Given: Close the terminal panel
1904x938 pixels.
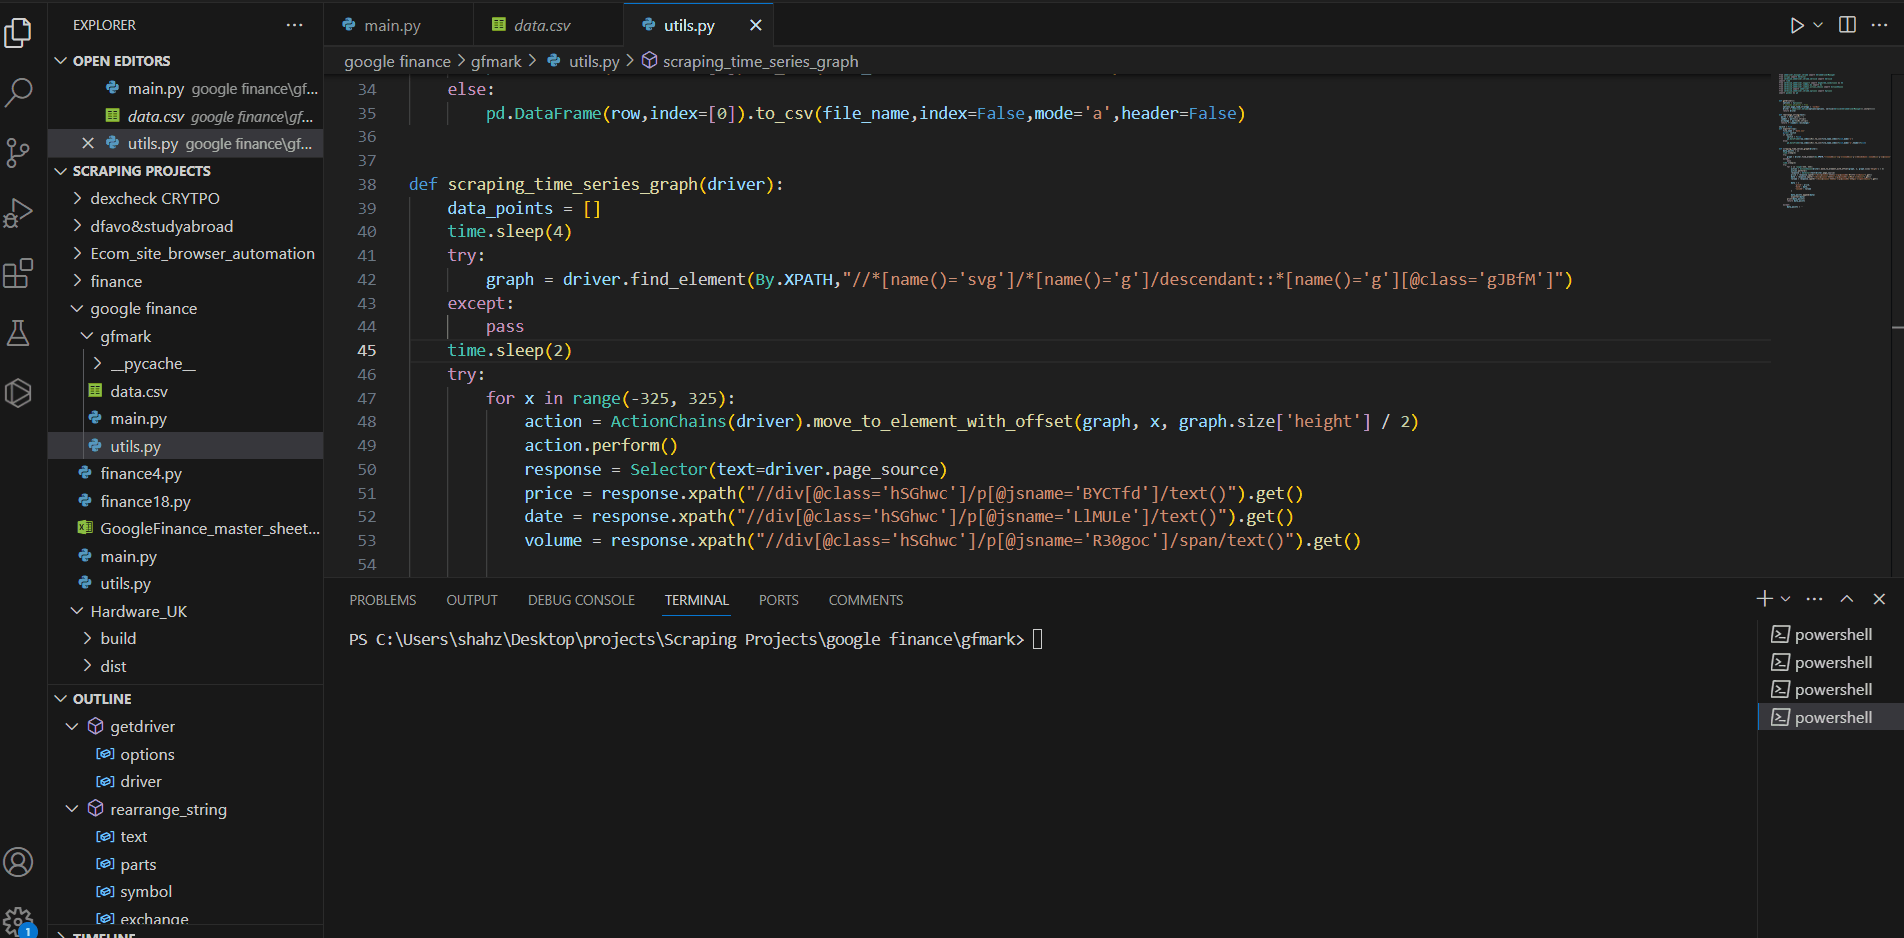Looking at the screenshot, I should (1879, 599).
